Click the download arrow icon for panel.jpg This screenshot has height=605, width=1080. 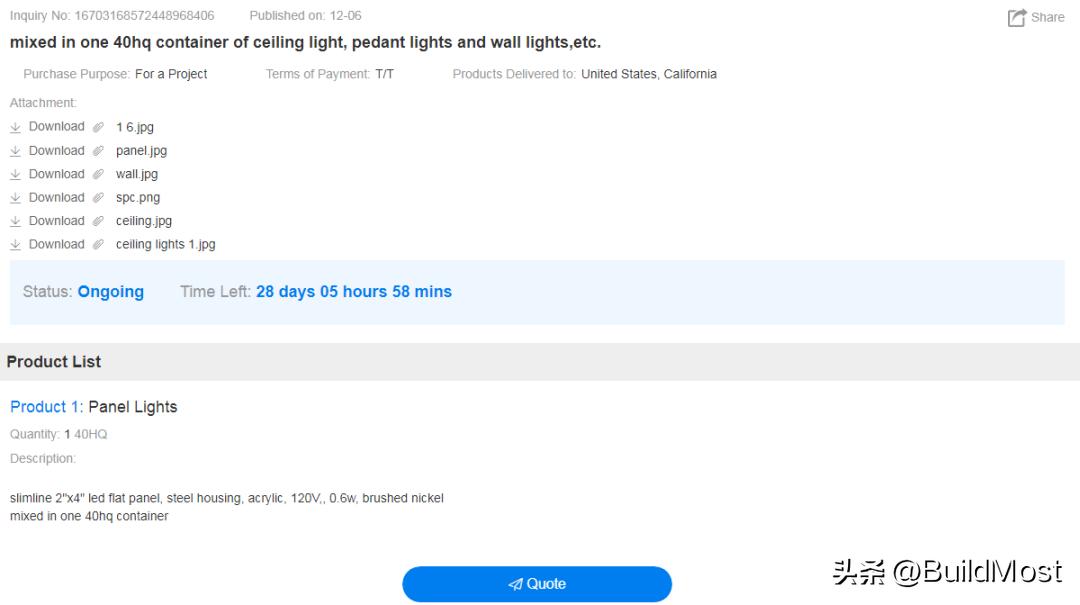coord(15,151)
